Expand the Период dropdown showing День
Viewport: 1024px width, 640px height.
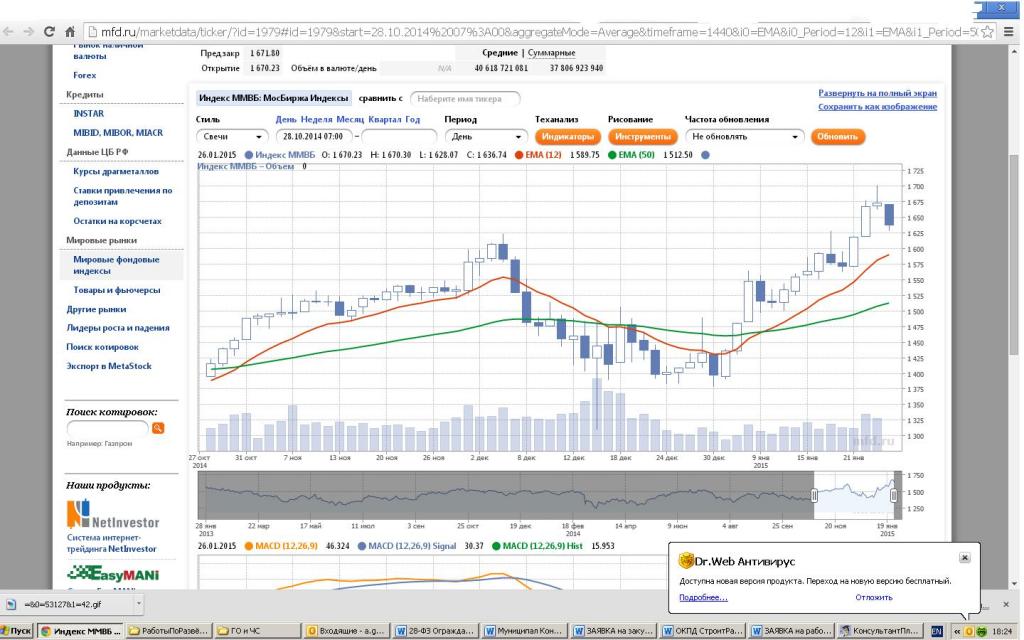coord(486,136)
